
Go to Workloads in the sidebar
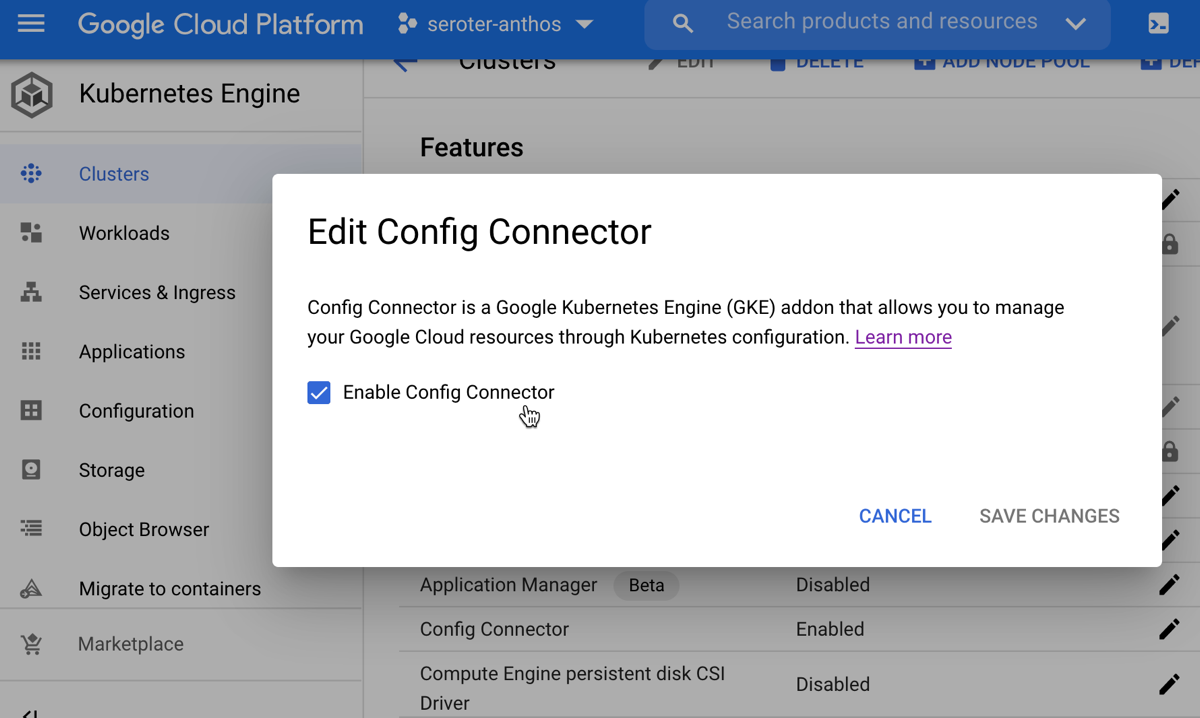coord(124,233)
